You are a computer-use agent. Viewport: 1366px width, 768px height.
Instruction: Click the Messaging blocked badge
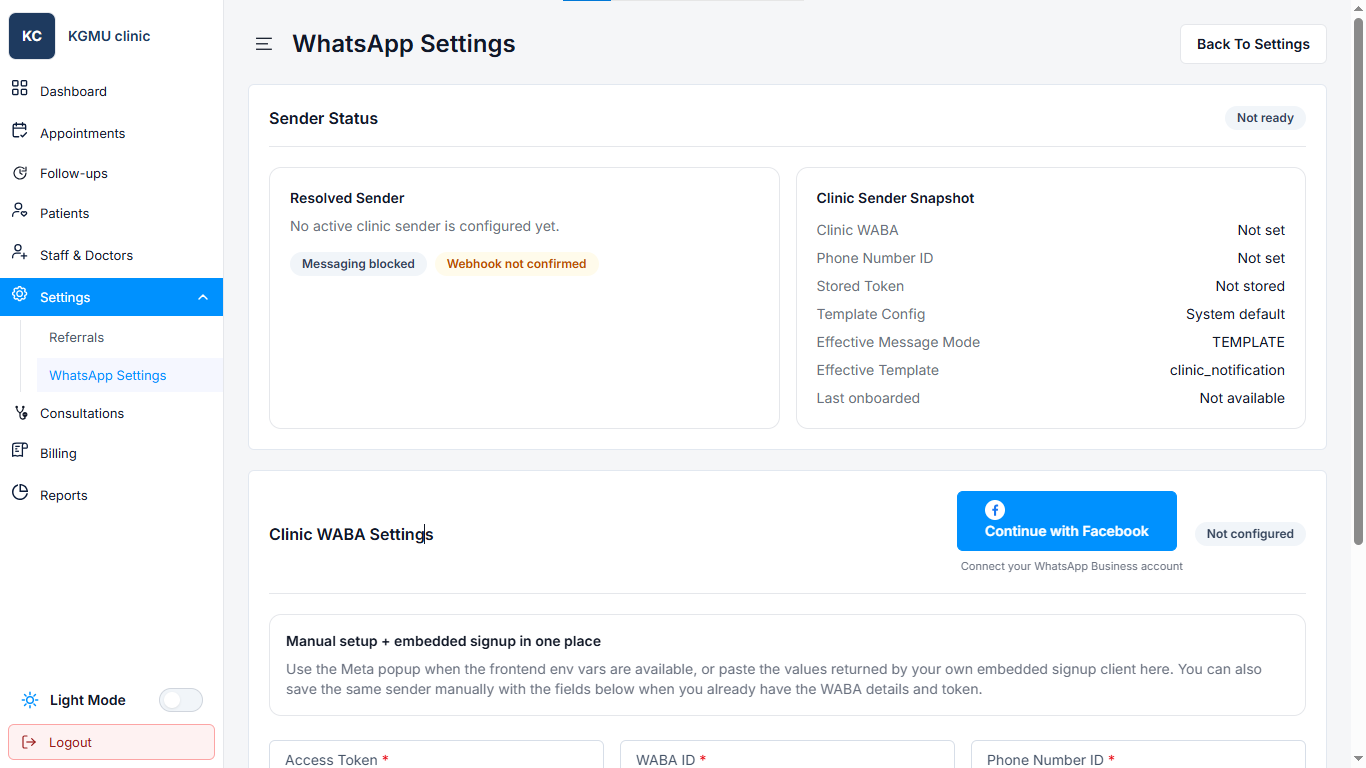[358, 264]
